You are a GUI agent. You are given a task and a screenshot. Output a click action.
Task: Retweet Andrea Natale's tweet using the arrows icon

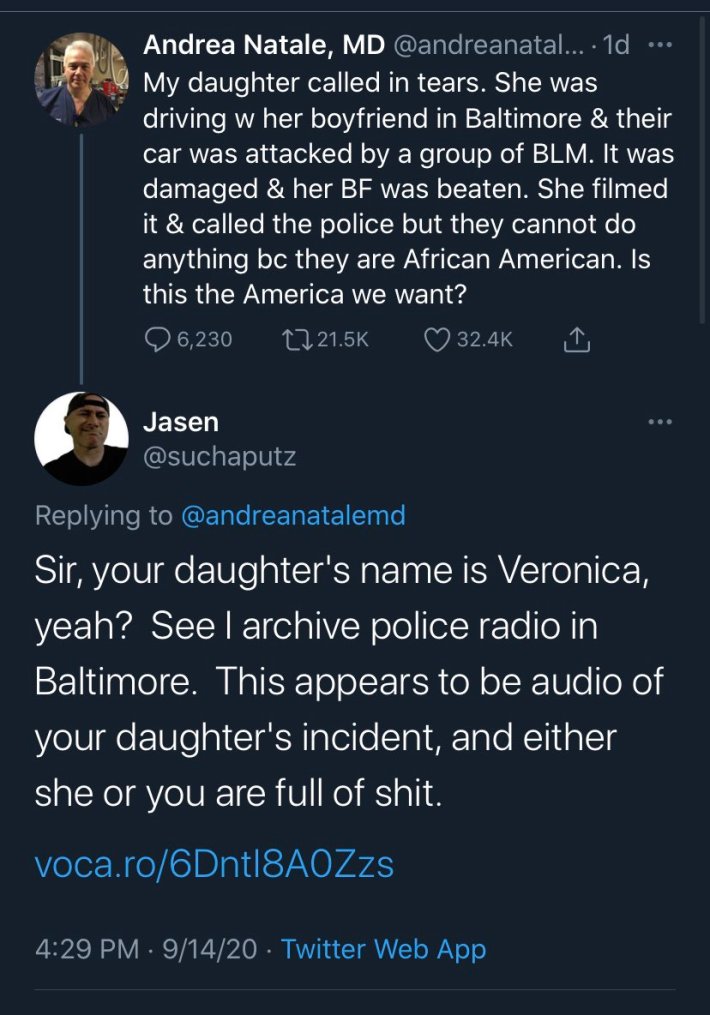298,340
